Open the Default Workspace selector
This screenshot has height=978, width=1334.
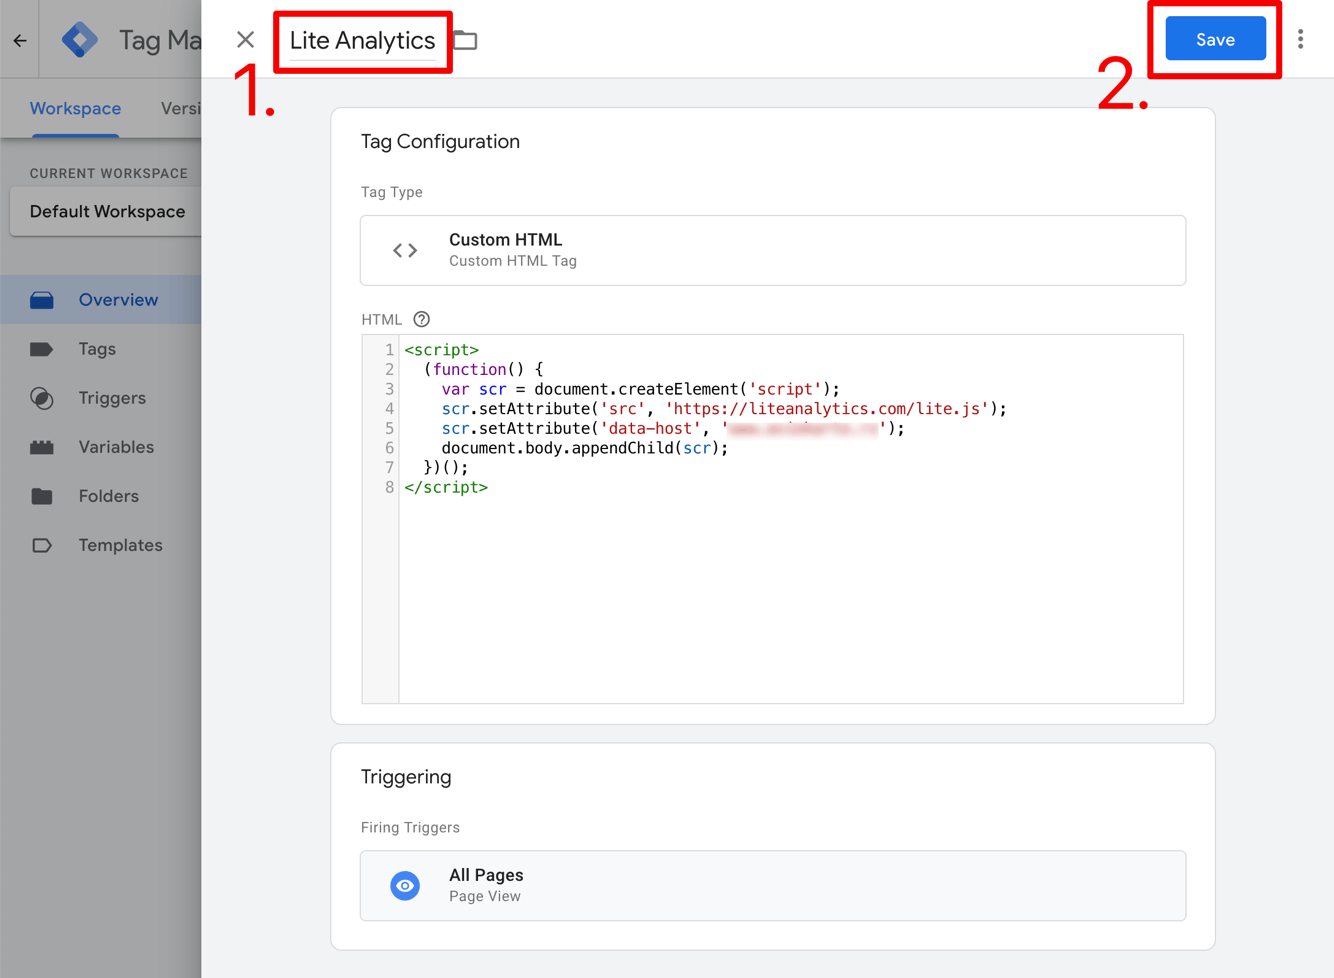coord(107,212)
